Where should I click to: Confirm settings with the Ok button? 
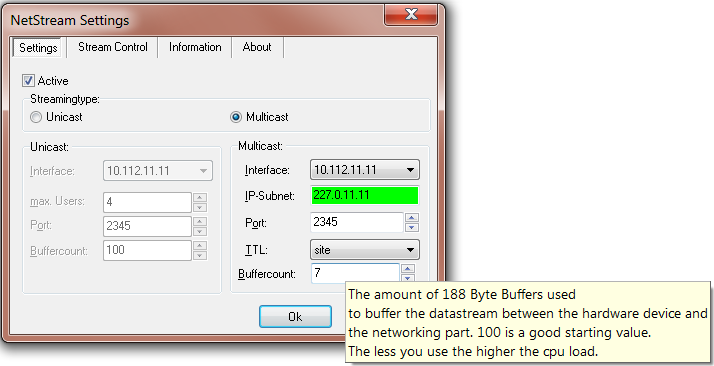(x=295, y=316)
